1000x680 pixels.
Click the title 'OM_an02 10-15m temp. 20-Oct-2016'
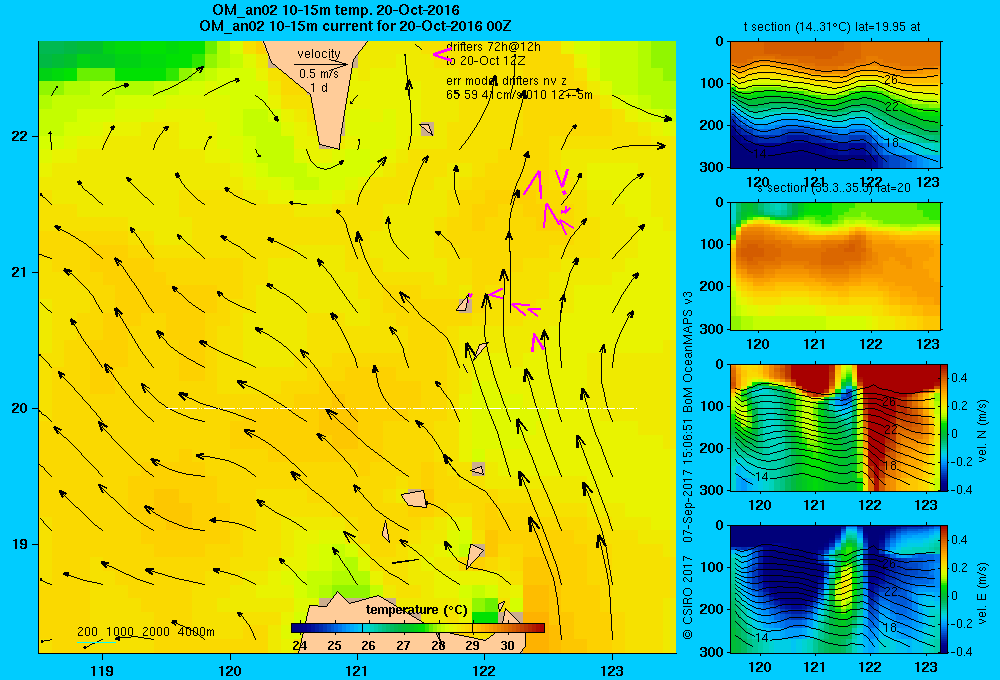click(335, 11)
